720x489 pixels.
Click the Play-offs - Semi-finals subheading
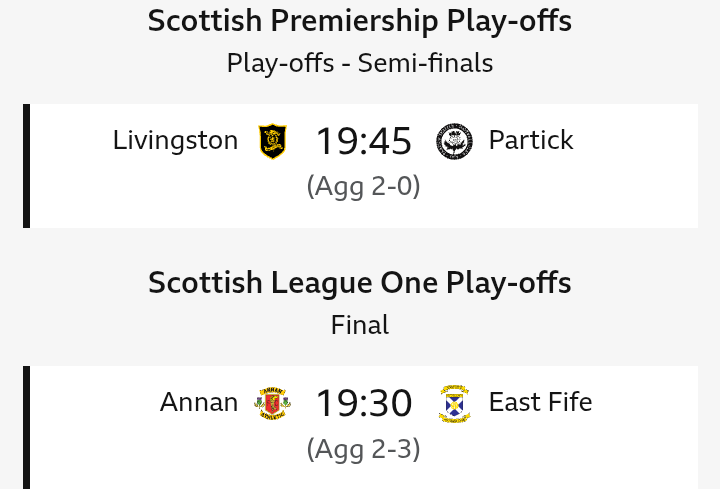coord(360,63)
